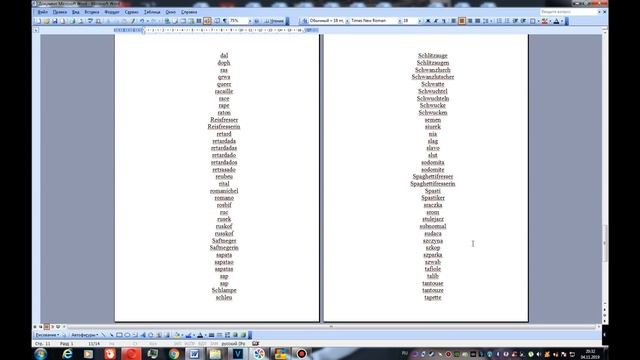Toggle italic formatting
The height and width of the screenshot is (360, 640).
[x=436, y=21]
